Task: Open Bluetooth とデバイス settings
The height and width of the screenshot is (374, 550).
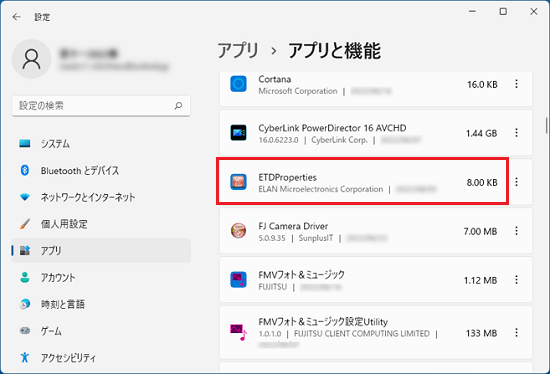Action: [x=101, y=171]
